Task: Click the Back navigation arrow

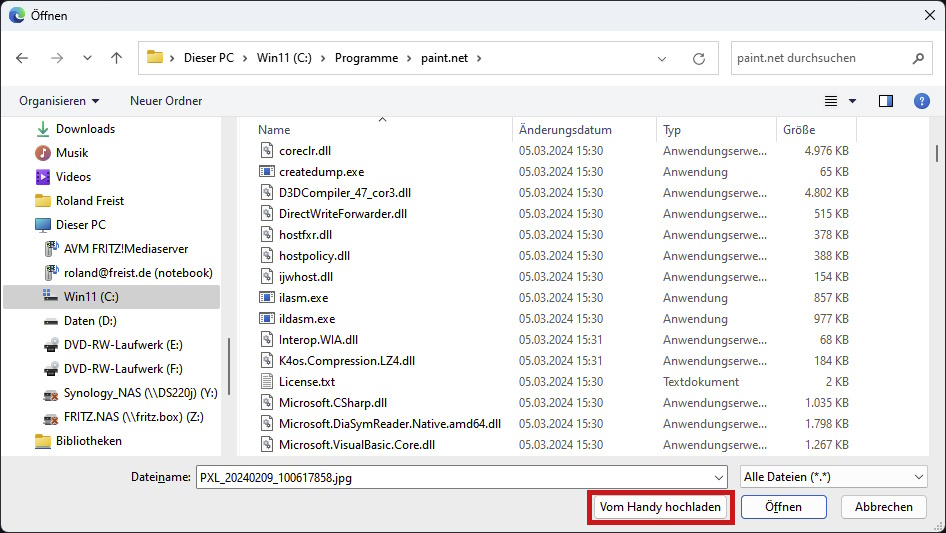Action: pos(23,58)
